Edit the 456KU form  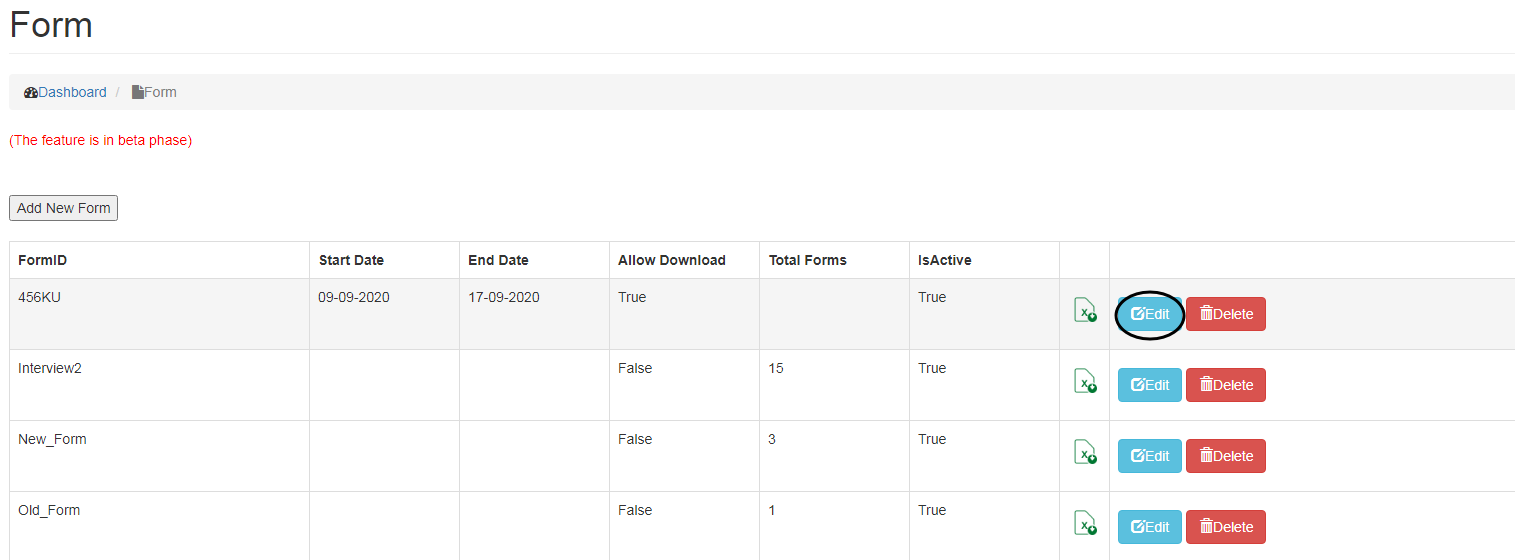[1149, 314]
